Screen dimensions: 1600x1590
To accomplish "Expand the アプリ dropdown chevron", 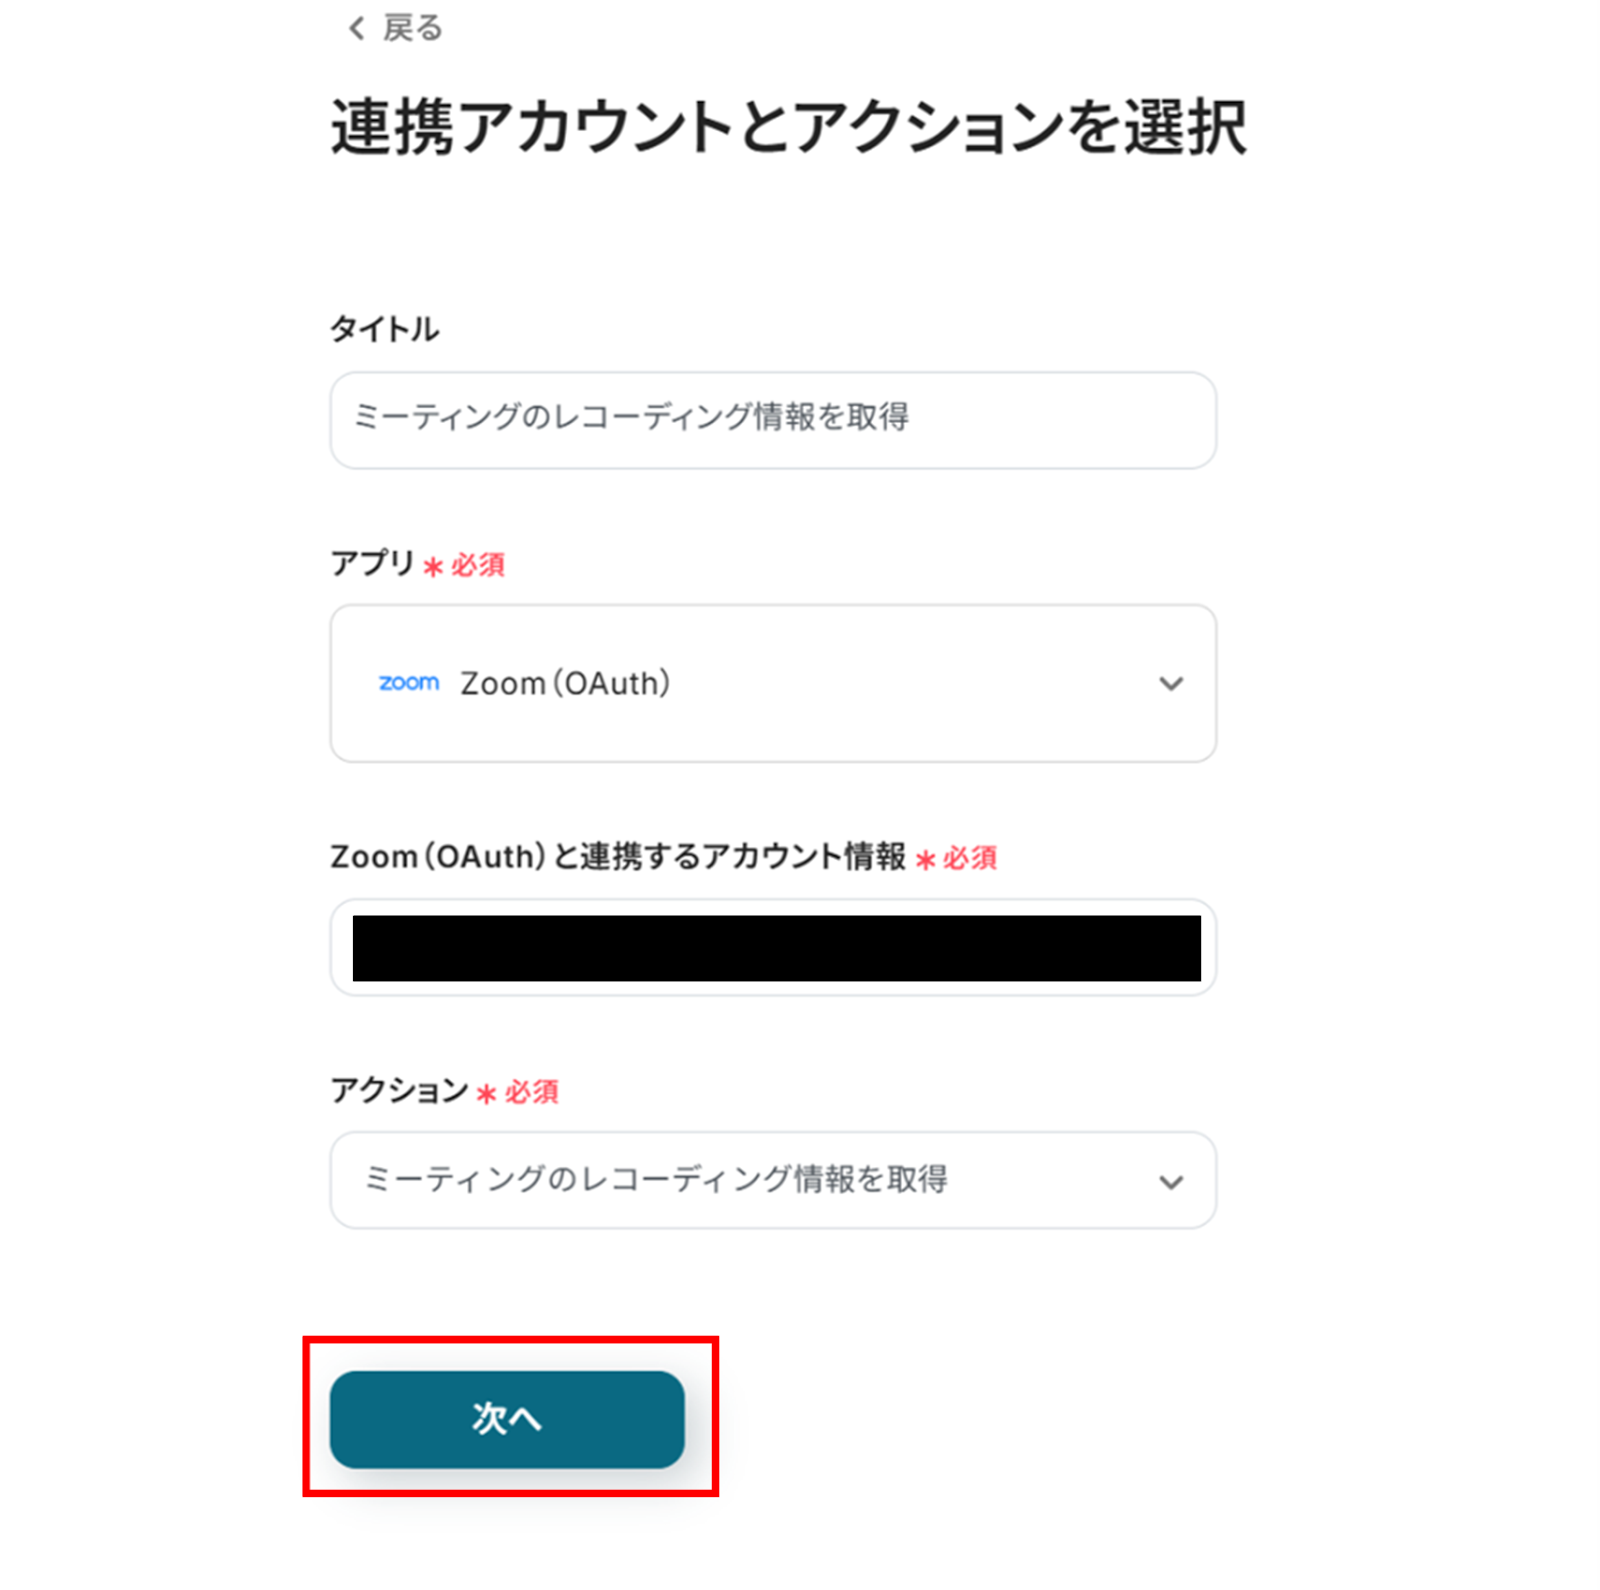I will 1170,684.
